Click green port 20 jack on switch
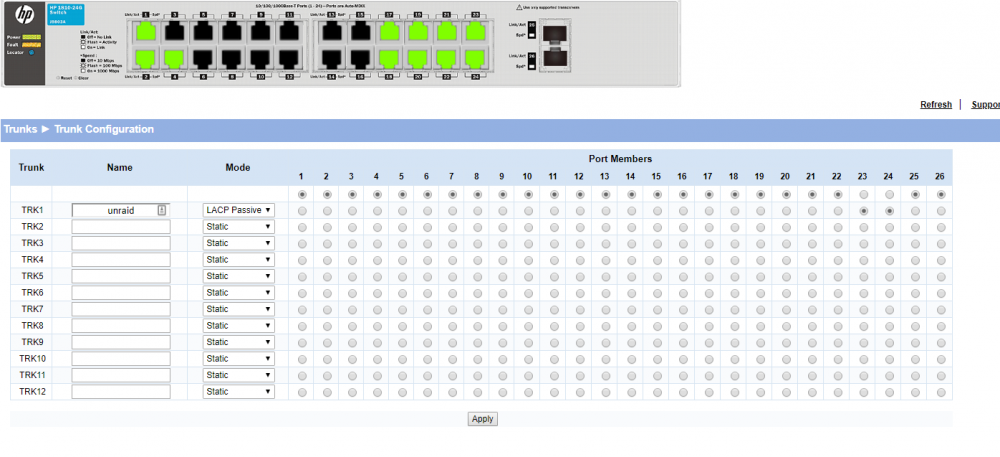The width and height of the screenshot is (1000, 457). coord(418,59)
